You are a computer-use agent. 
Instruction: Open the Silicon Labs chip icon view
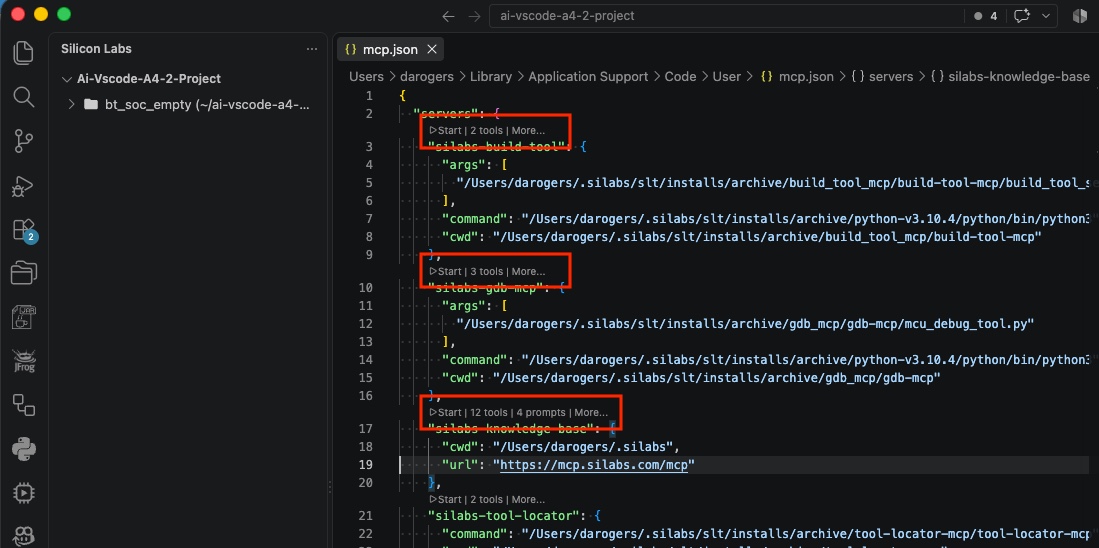click(x=24, y=493)
